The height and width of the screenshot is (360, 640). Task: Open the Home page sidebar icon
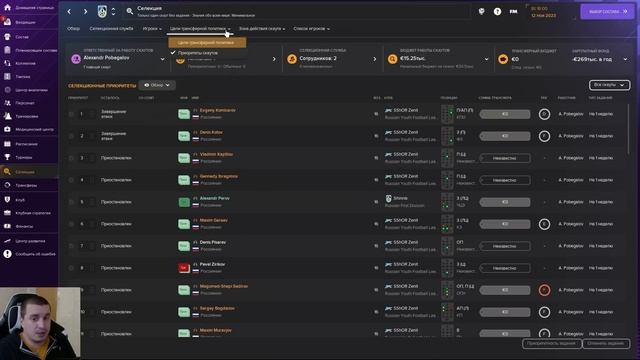coord(7,7)
